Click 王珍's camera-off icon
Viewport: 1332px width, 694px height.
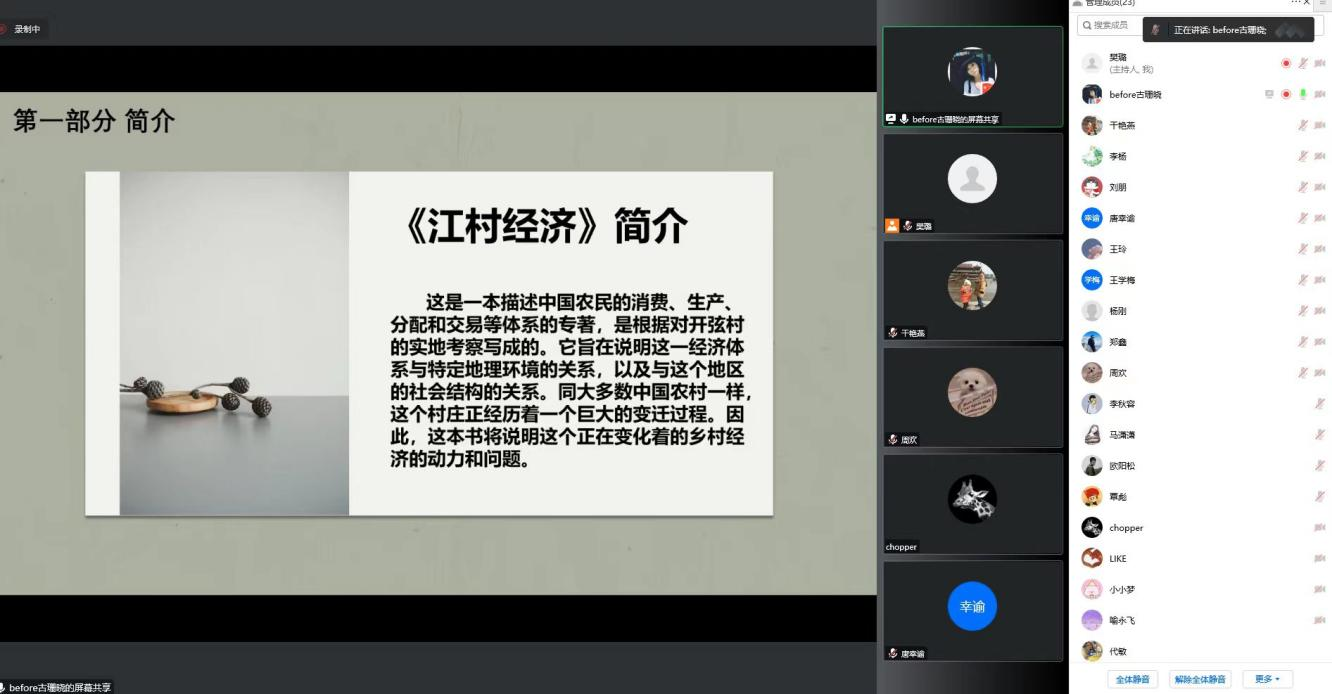click(x=1320, y=249)
